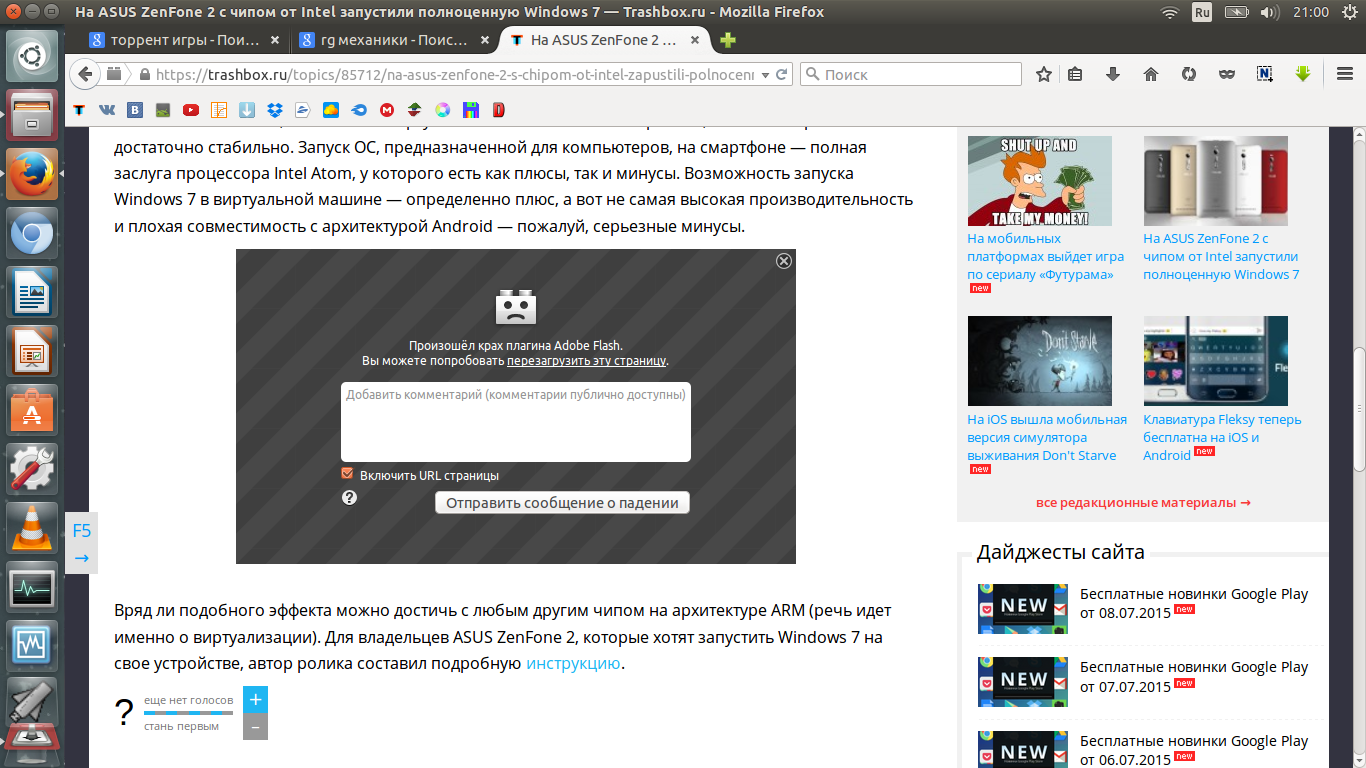Image resolution: width=1366 pixels, height=768 pixels.
Task: Launch Firefox from the Ubuntu launcher
Action: click(x=32, y=175)
